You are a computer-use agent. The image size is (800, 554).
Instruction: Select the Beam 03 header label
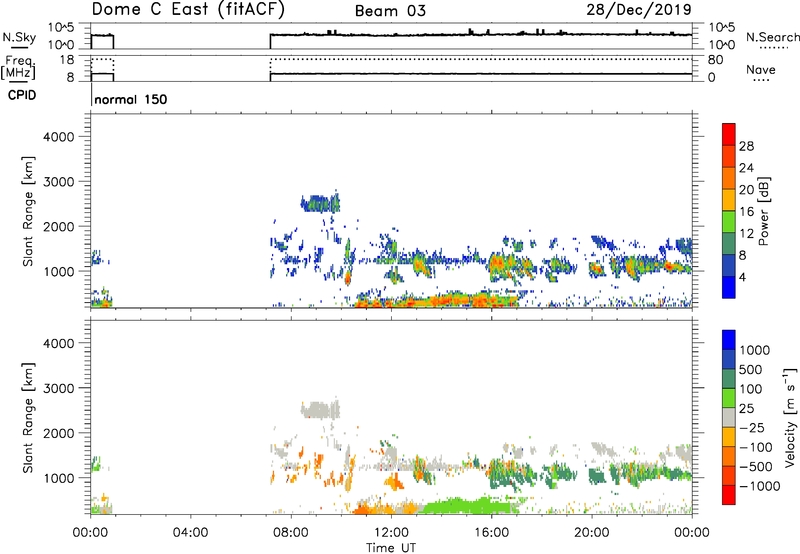(390, 11)
